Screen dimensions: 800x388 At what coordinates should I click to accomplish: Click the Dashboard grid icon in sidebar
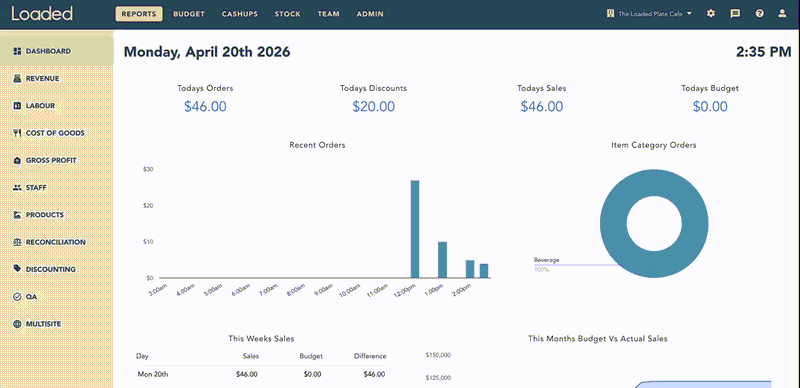(17, 51)
